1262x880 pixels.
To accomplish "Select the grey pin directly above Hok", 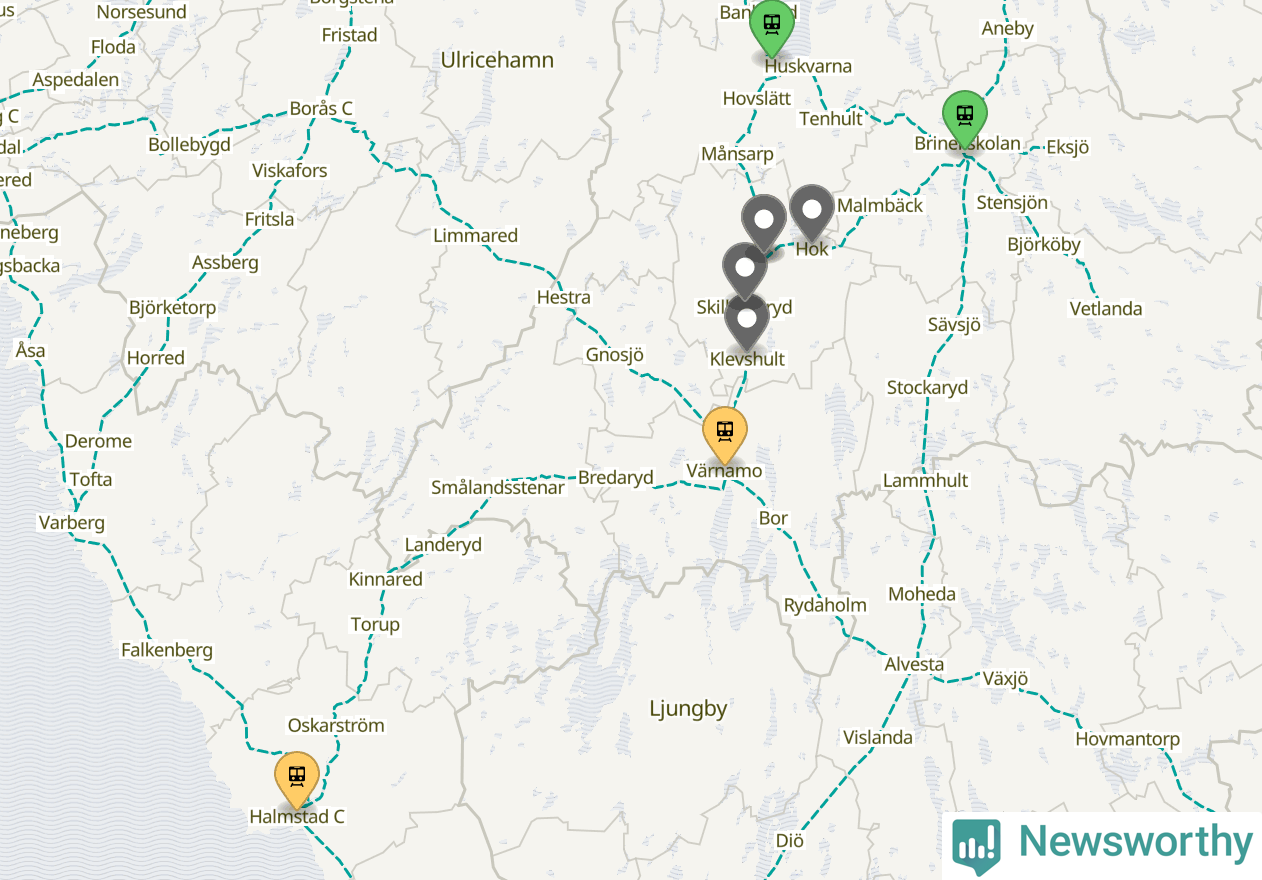I will (x=812, y=212).
